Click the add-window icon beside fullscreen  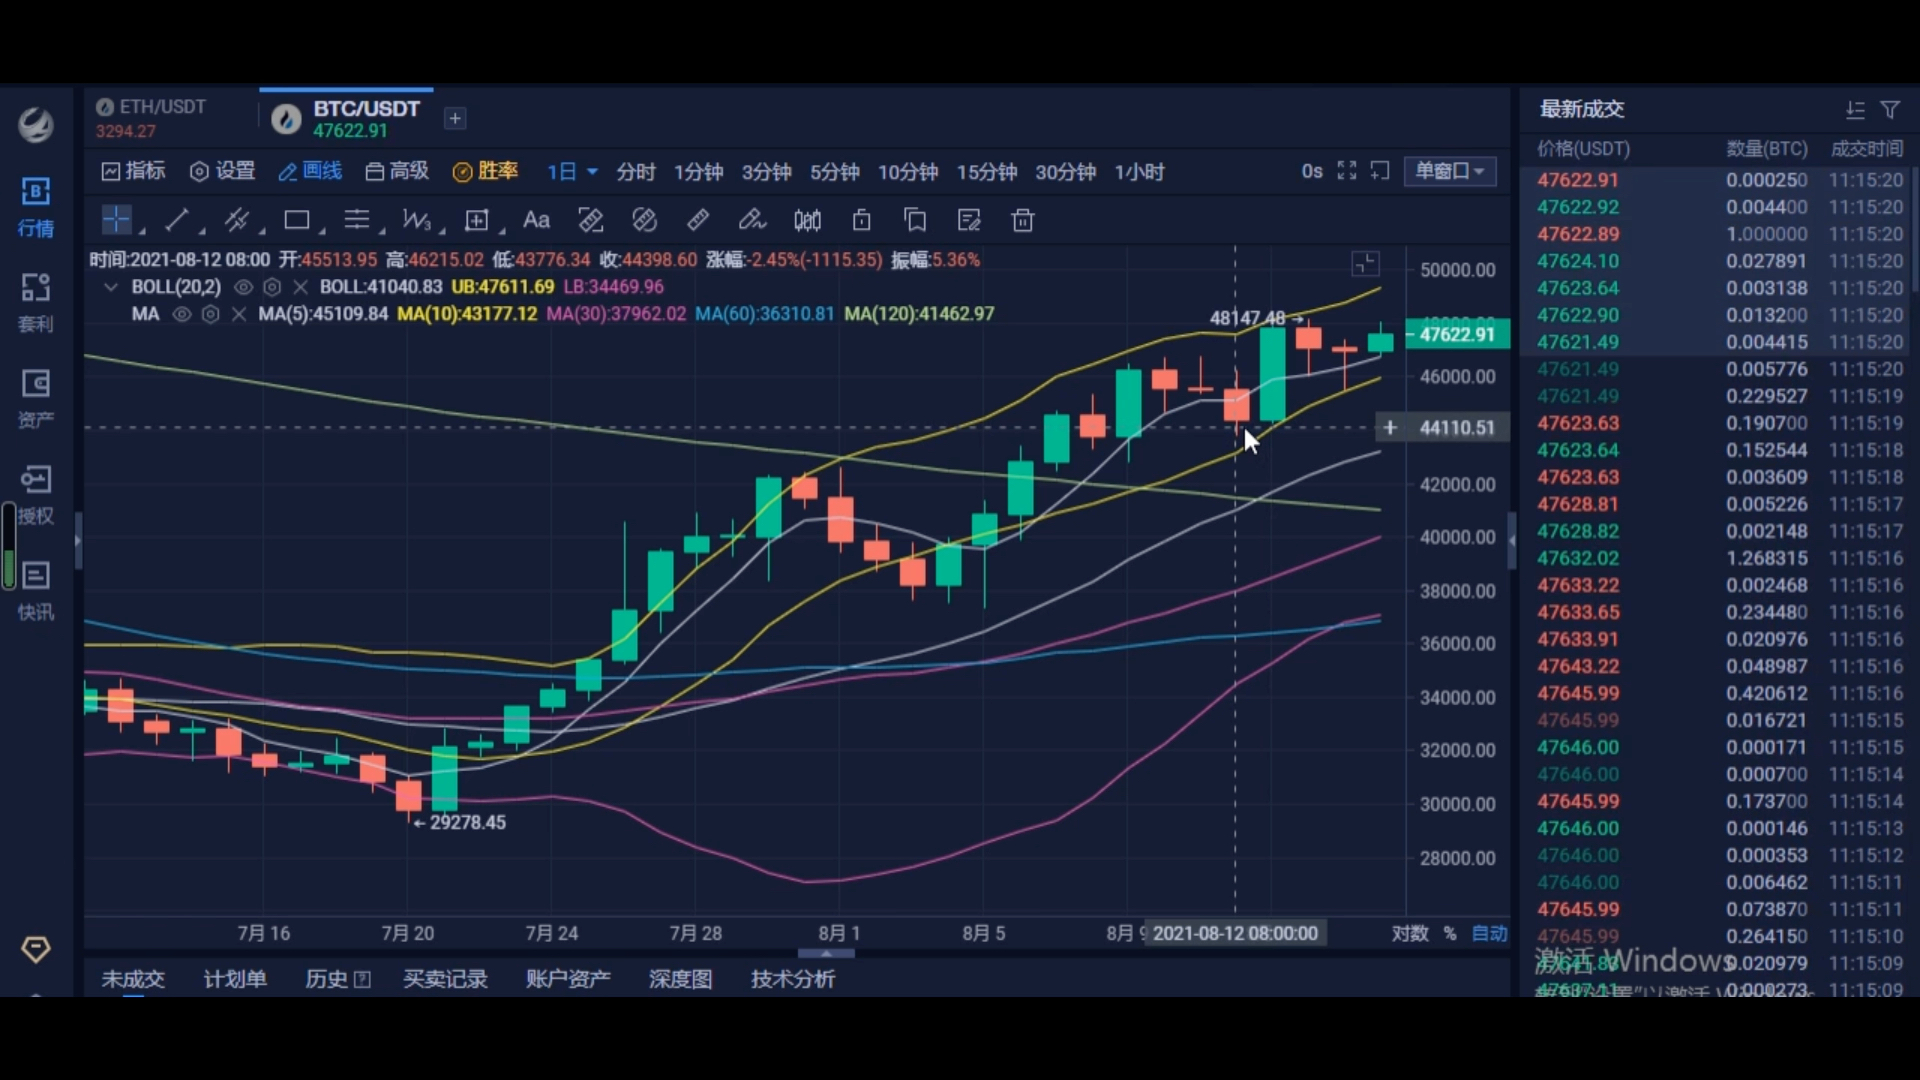coord(1380,171)
